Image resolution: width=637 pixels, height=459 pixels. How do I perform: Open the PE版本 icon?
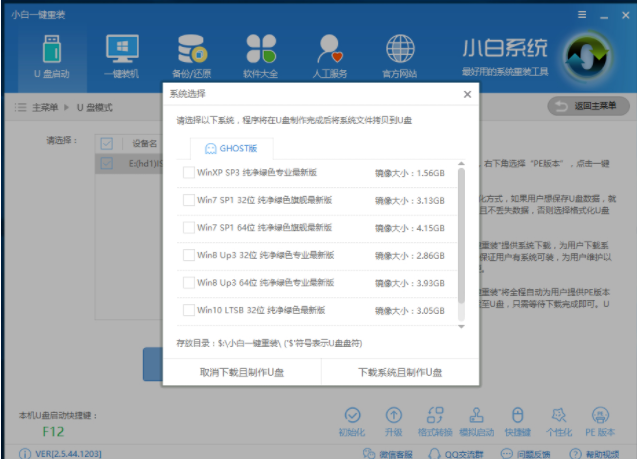pyautogui.click(x=600, y=415)
